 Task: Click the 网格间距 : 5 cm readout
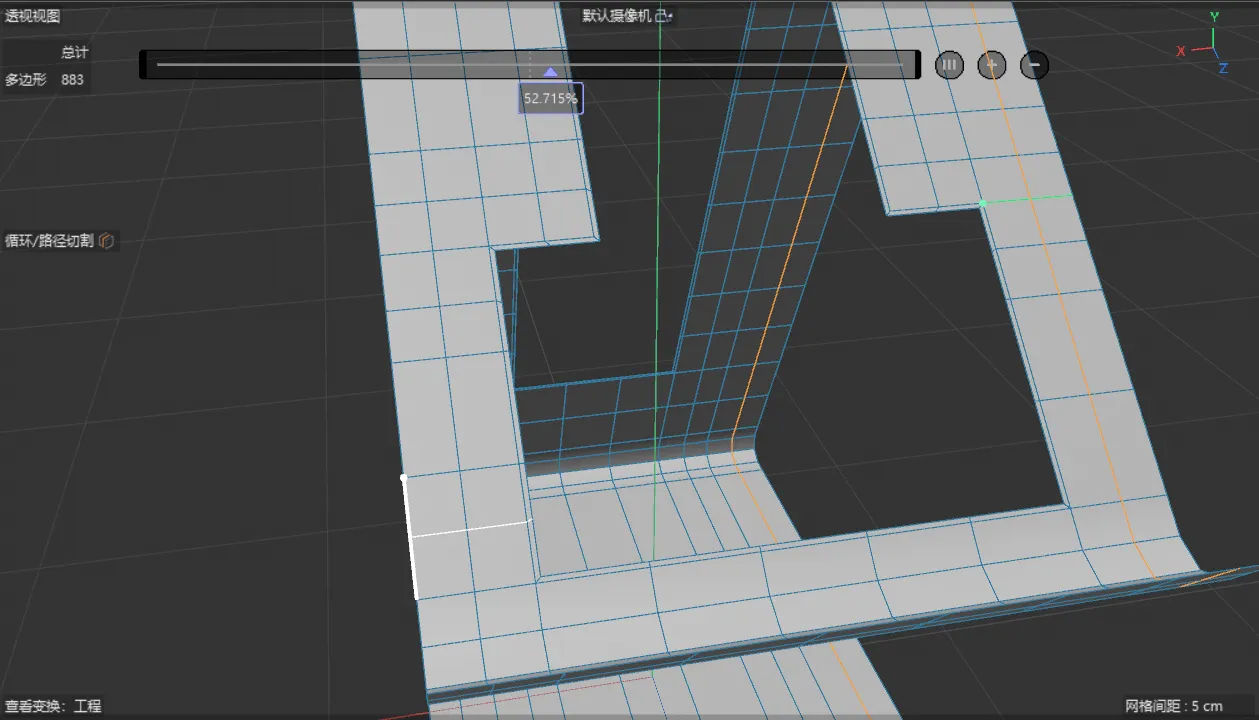click(x=1174, y=706)
